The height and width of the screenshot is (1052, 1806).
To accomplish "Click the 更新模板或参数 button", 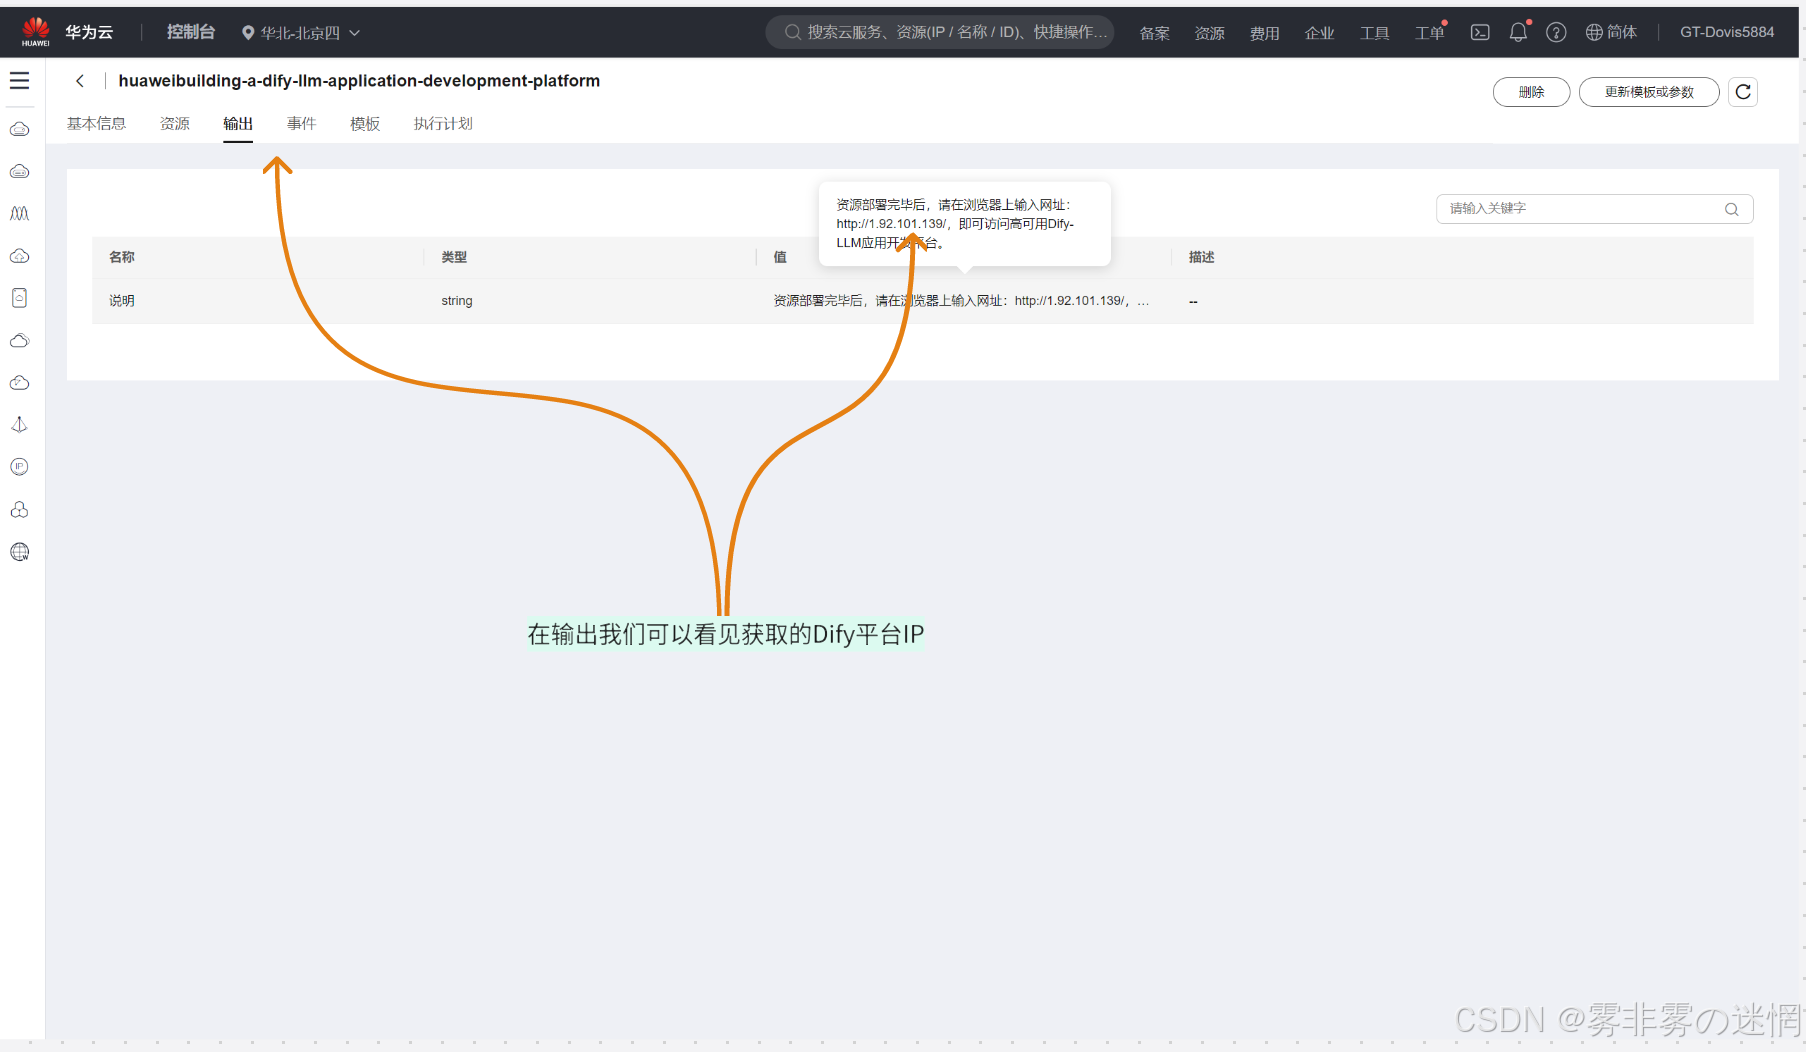I will [1649, 92].
